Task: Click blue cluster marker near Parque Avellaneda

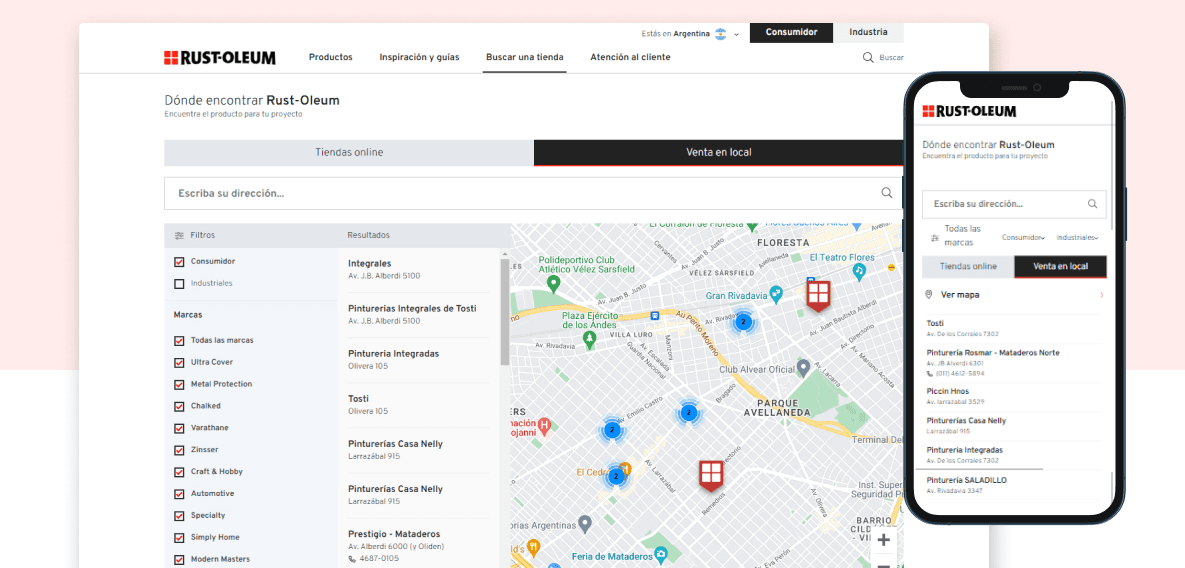Action: 688,413
